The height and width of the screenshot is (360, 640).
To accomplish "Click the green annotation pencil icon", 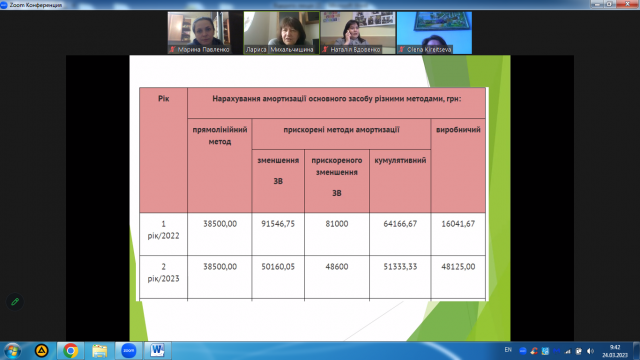I will 15,302.
